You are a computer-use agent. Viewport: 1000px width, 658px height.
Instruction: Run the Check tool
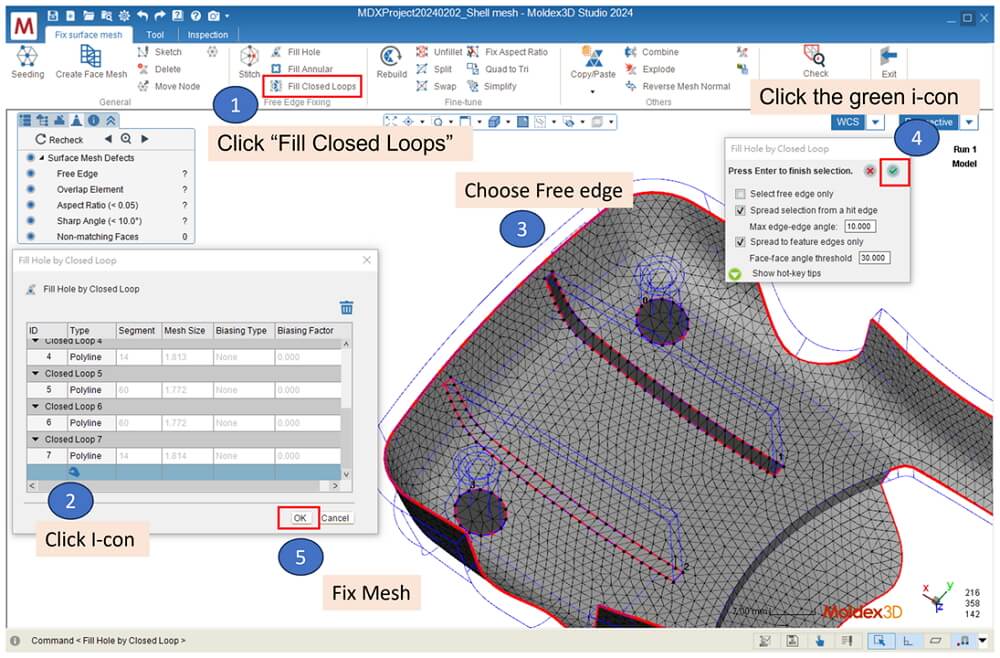[x=814, y=56]
